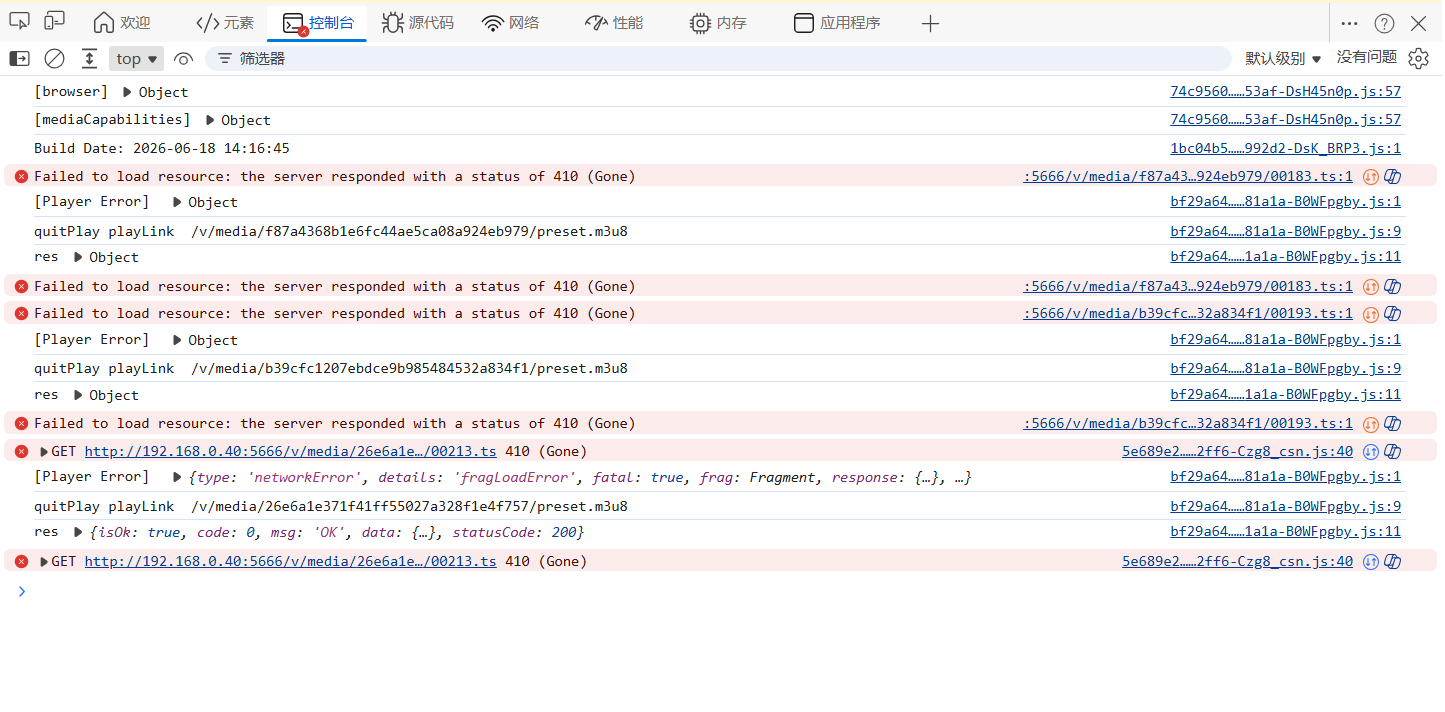Screen dimensions: 1445x712
Task: Click the vertical double-arrow icon beside clear console
Action: coord(89,59)
